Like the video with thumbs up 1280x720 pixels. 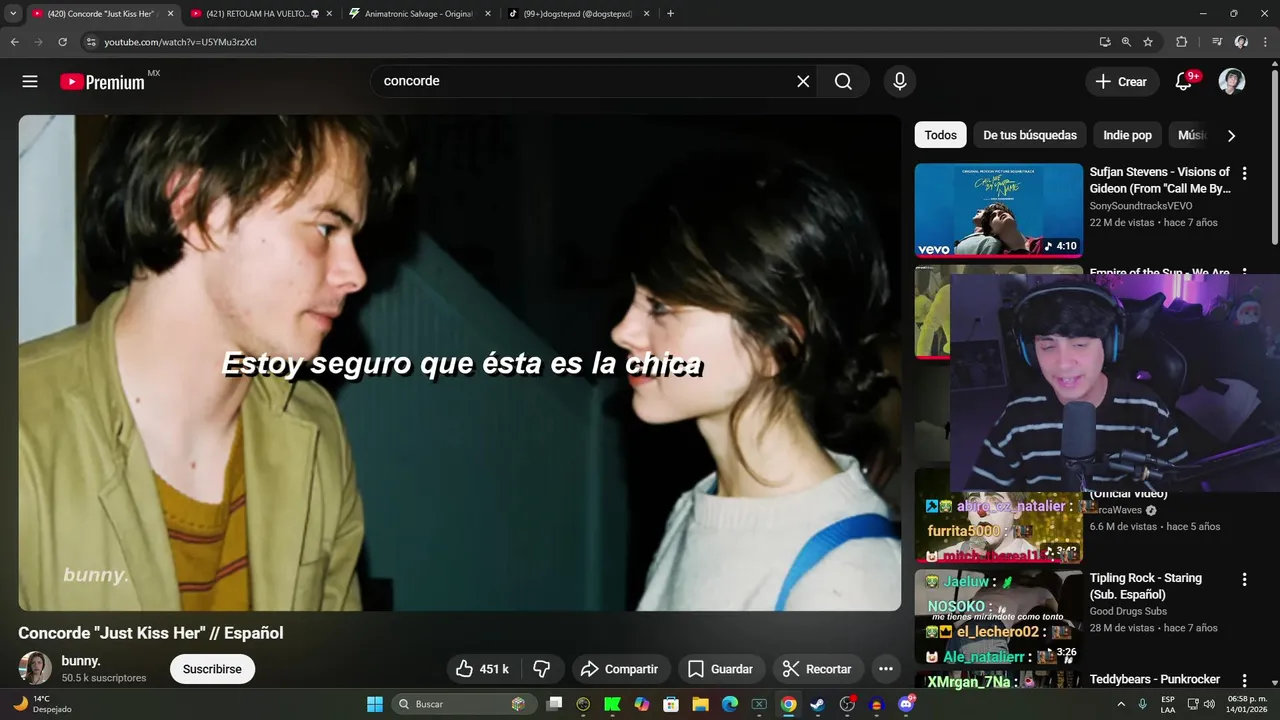pos(482,669)
